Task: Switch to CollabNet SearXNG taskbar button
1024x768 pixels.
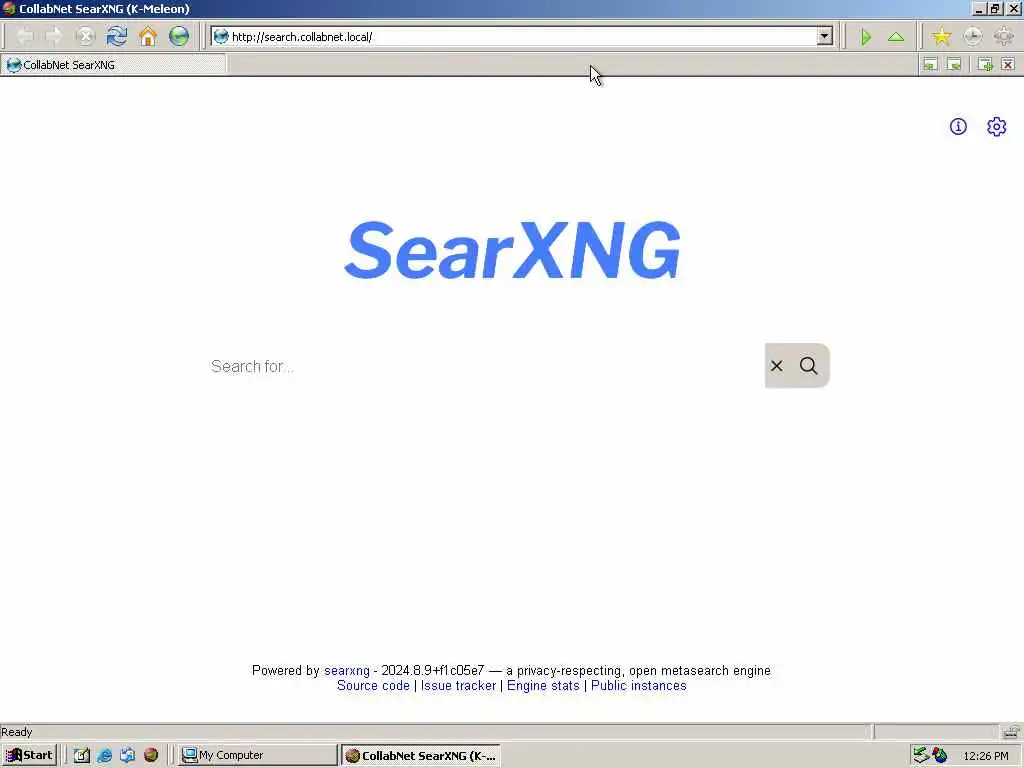Action: (421, 756)
